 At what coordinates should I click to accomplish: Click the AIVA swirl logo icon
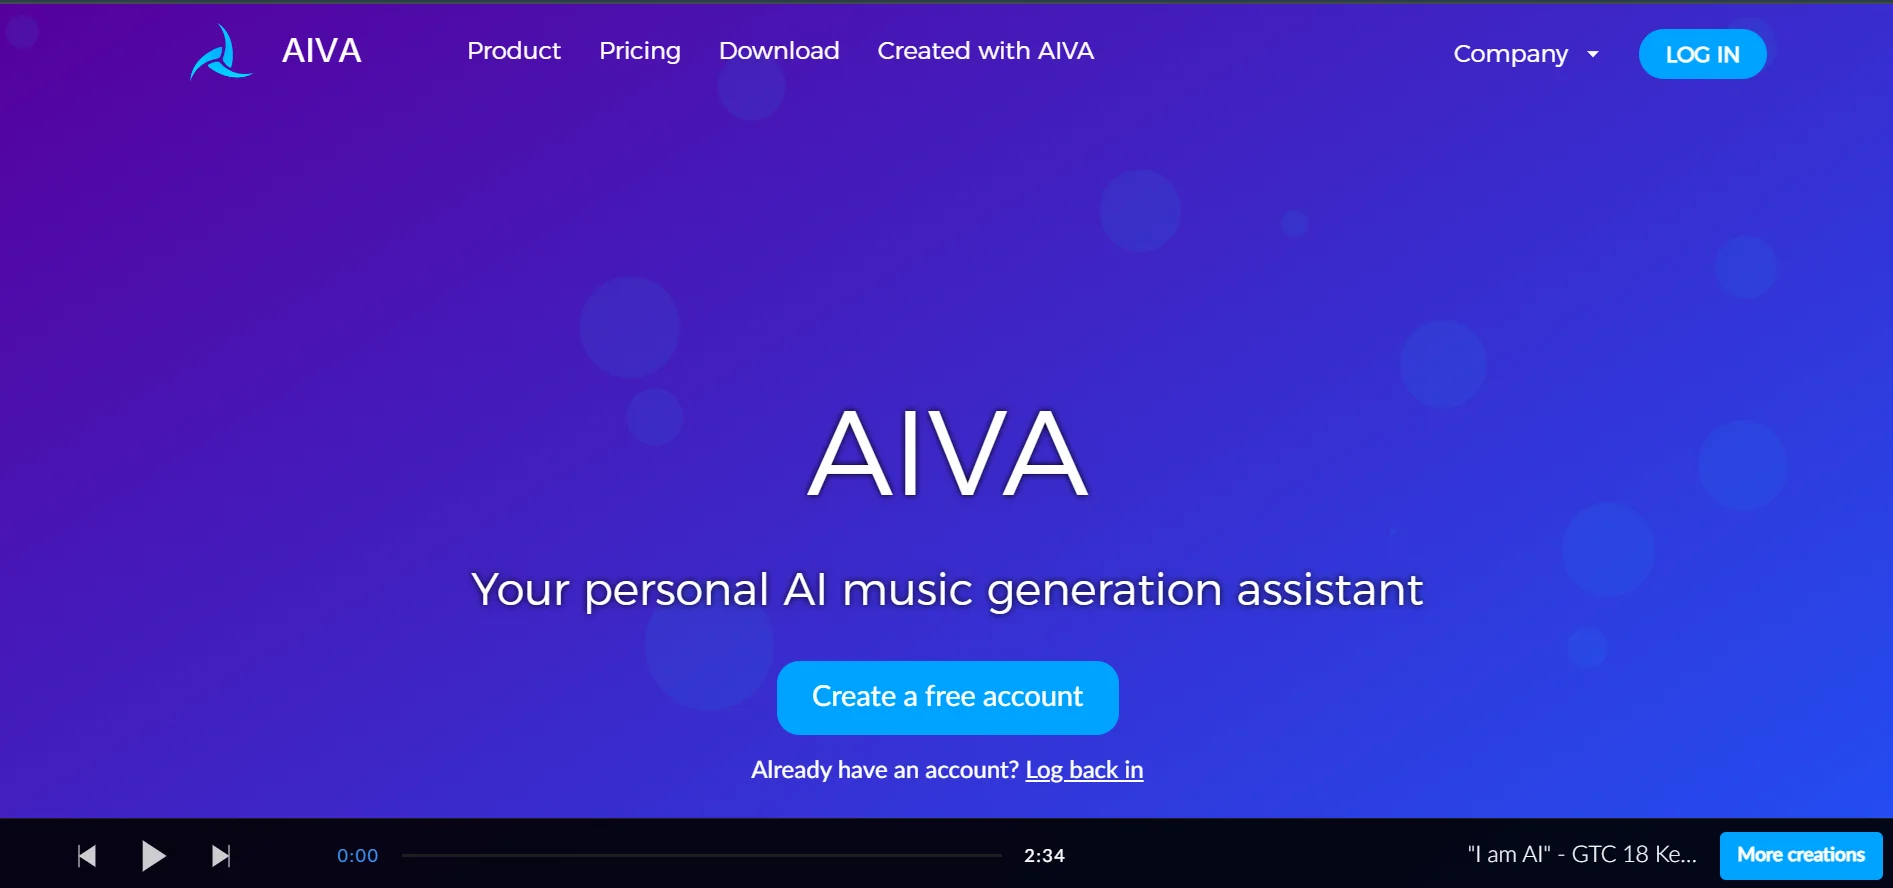tap(221, 52)
